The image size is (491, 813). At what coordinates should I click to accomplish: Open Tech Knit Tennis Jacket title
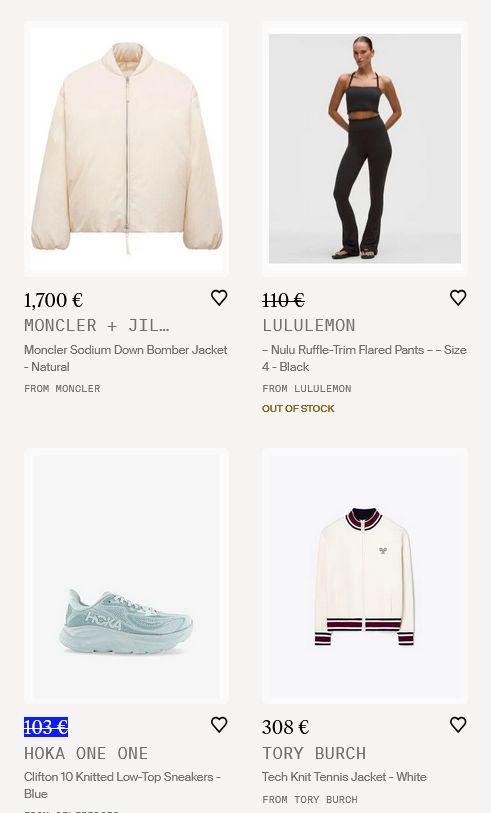(x=344, y=777)
